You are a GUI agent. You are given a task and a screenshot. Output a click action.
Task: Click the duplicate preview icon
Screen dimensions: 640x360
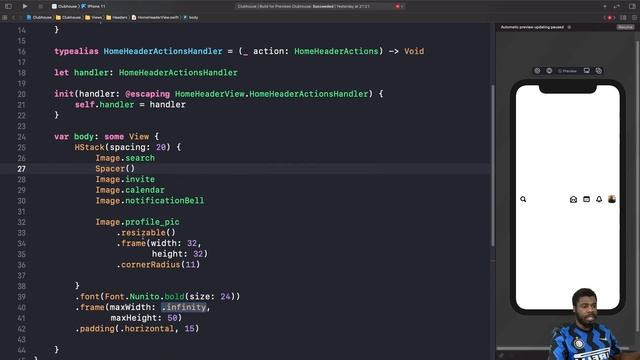(599, 71)
